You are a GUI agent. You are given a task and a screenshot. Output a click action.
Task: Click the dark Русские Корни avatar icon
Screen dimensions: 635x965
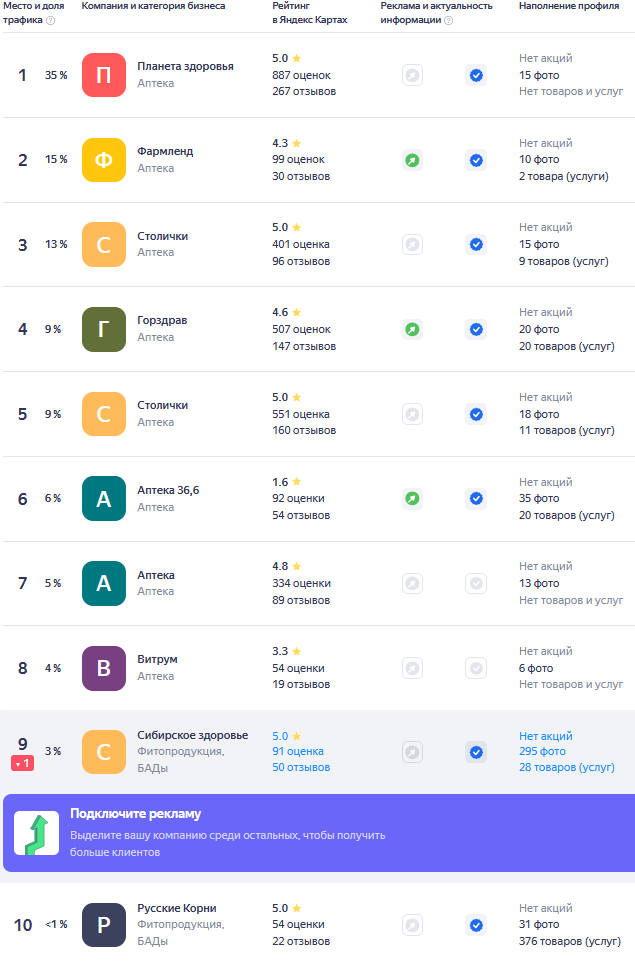coord(104,925)
